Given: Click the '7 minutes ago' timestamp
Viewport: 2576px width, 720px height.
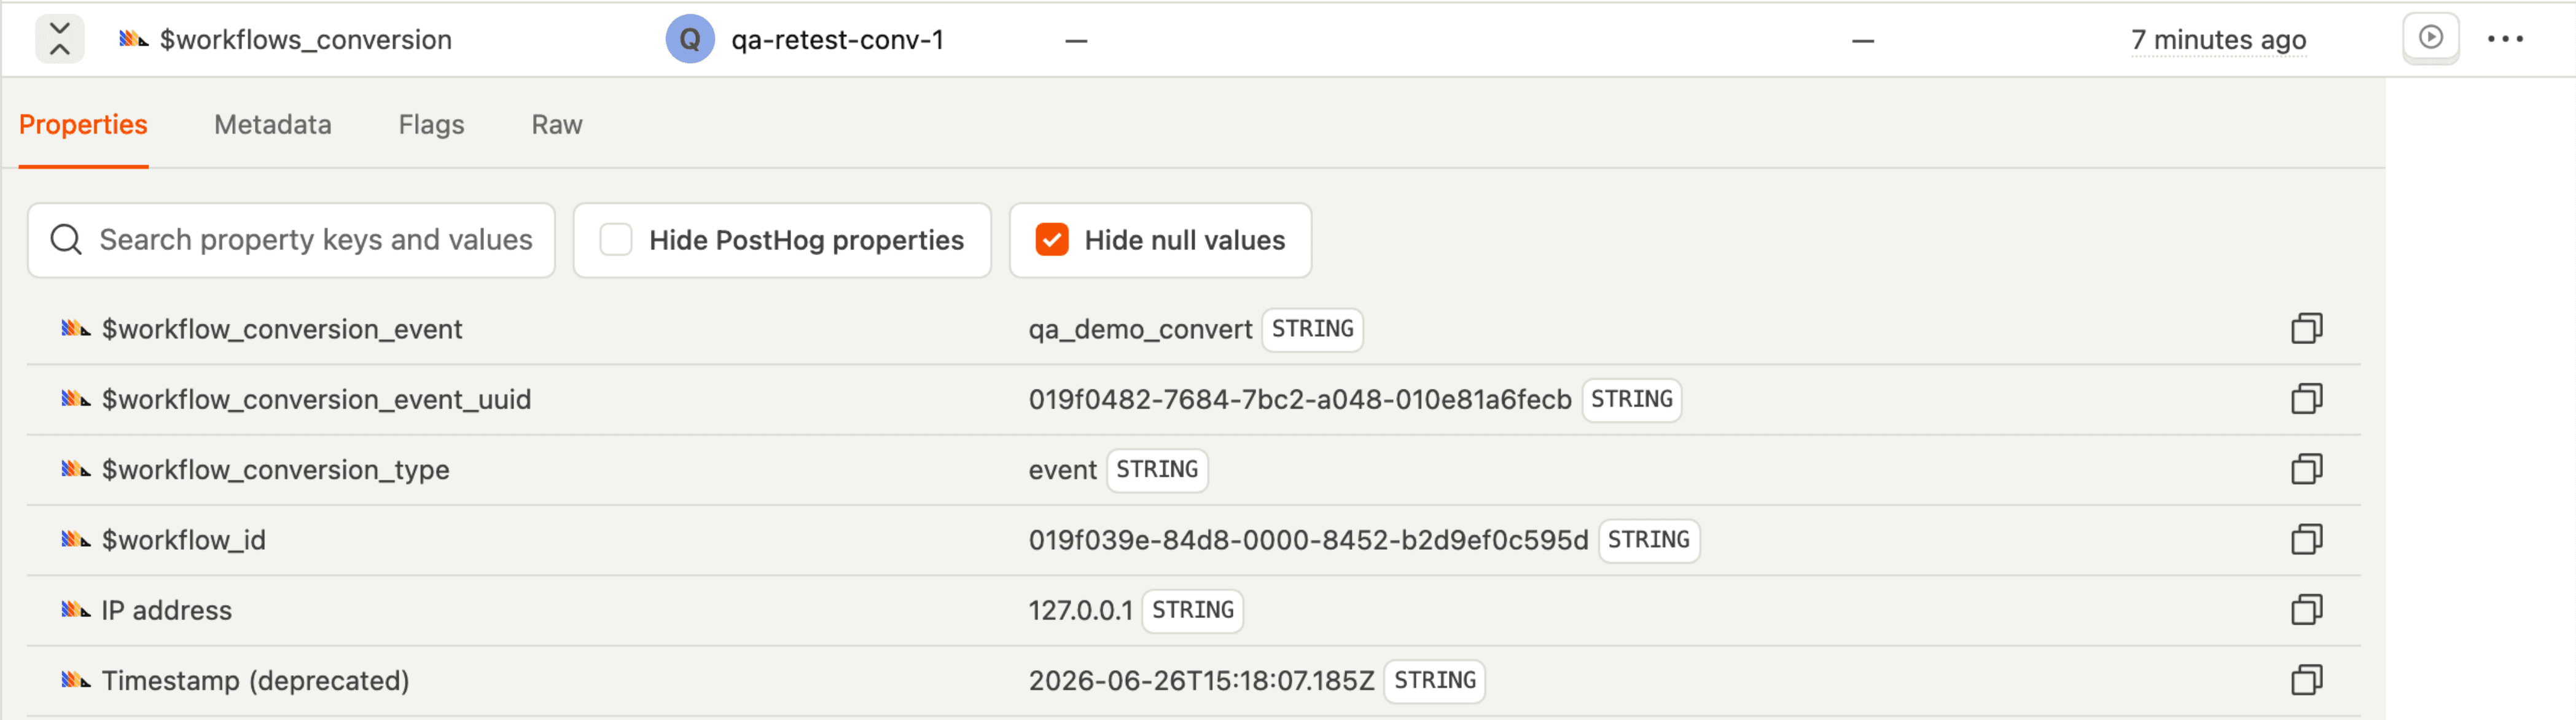Looking at the screenshot, I should (2218, 40).
